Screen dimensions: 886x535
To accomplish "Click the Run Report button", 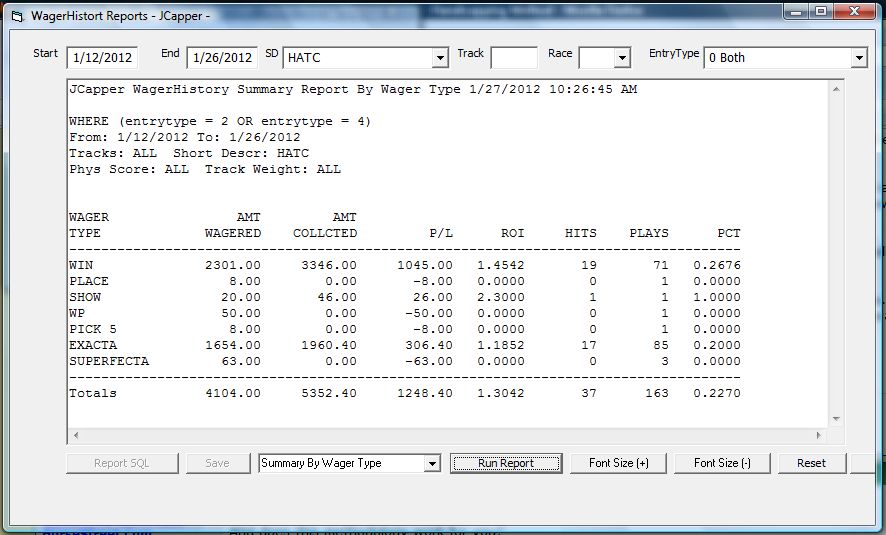I will 506,463.
